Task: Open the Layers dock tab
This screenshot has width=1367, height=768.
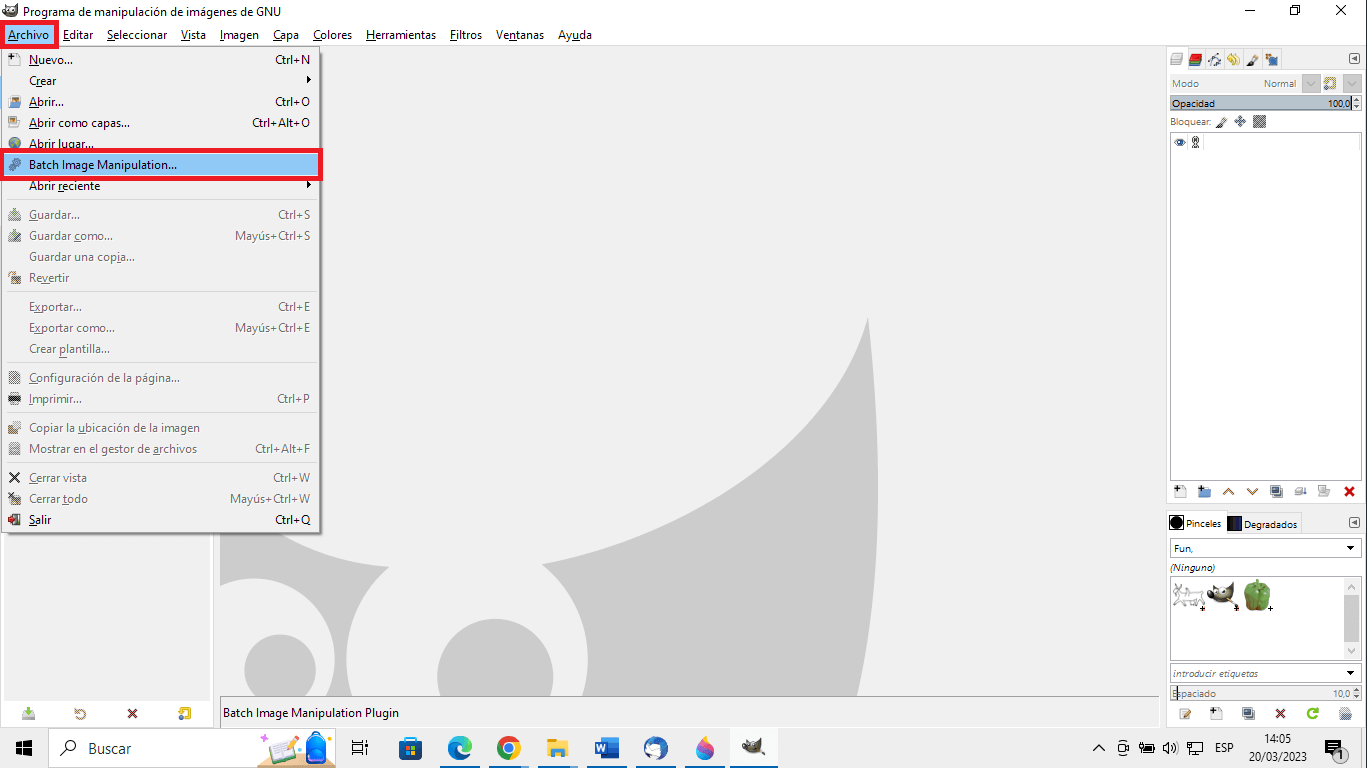Action: [1178, 59]
